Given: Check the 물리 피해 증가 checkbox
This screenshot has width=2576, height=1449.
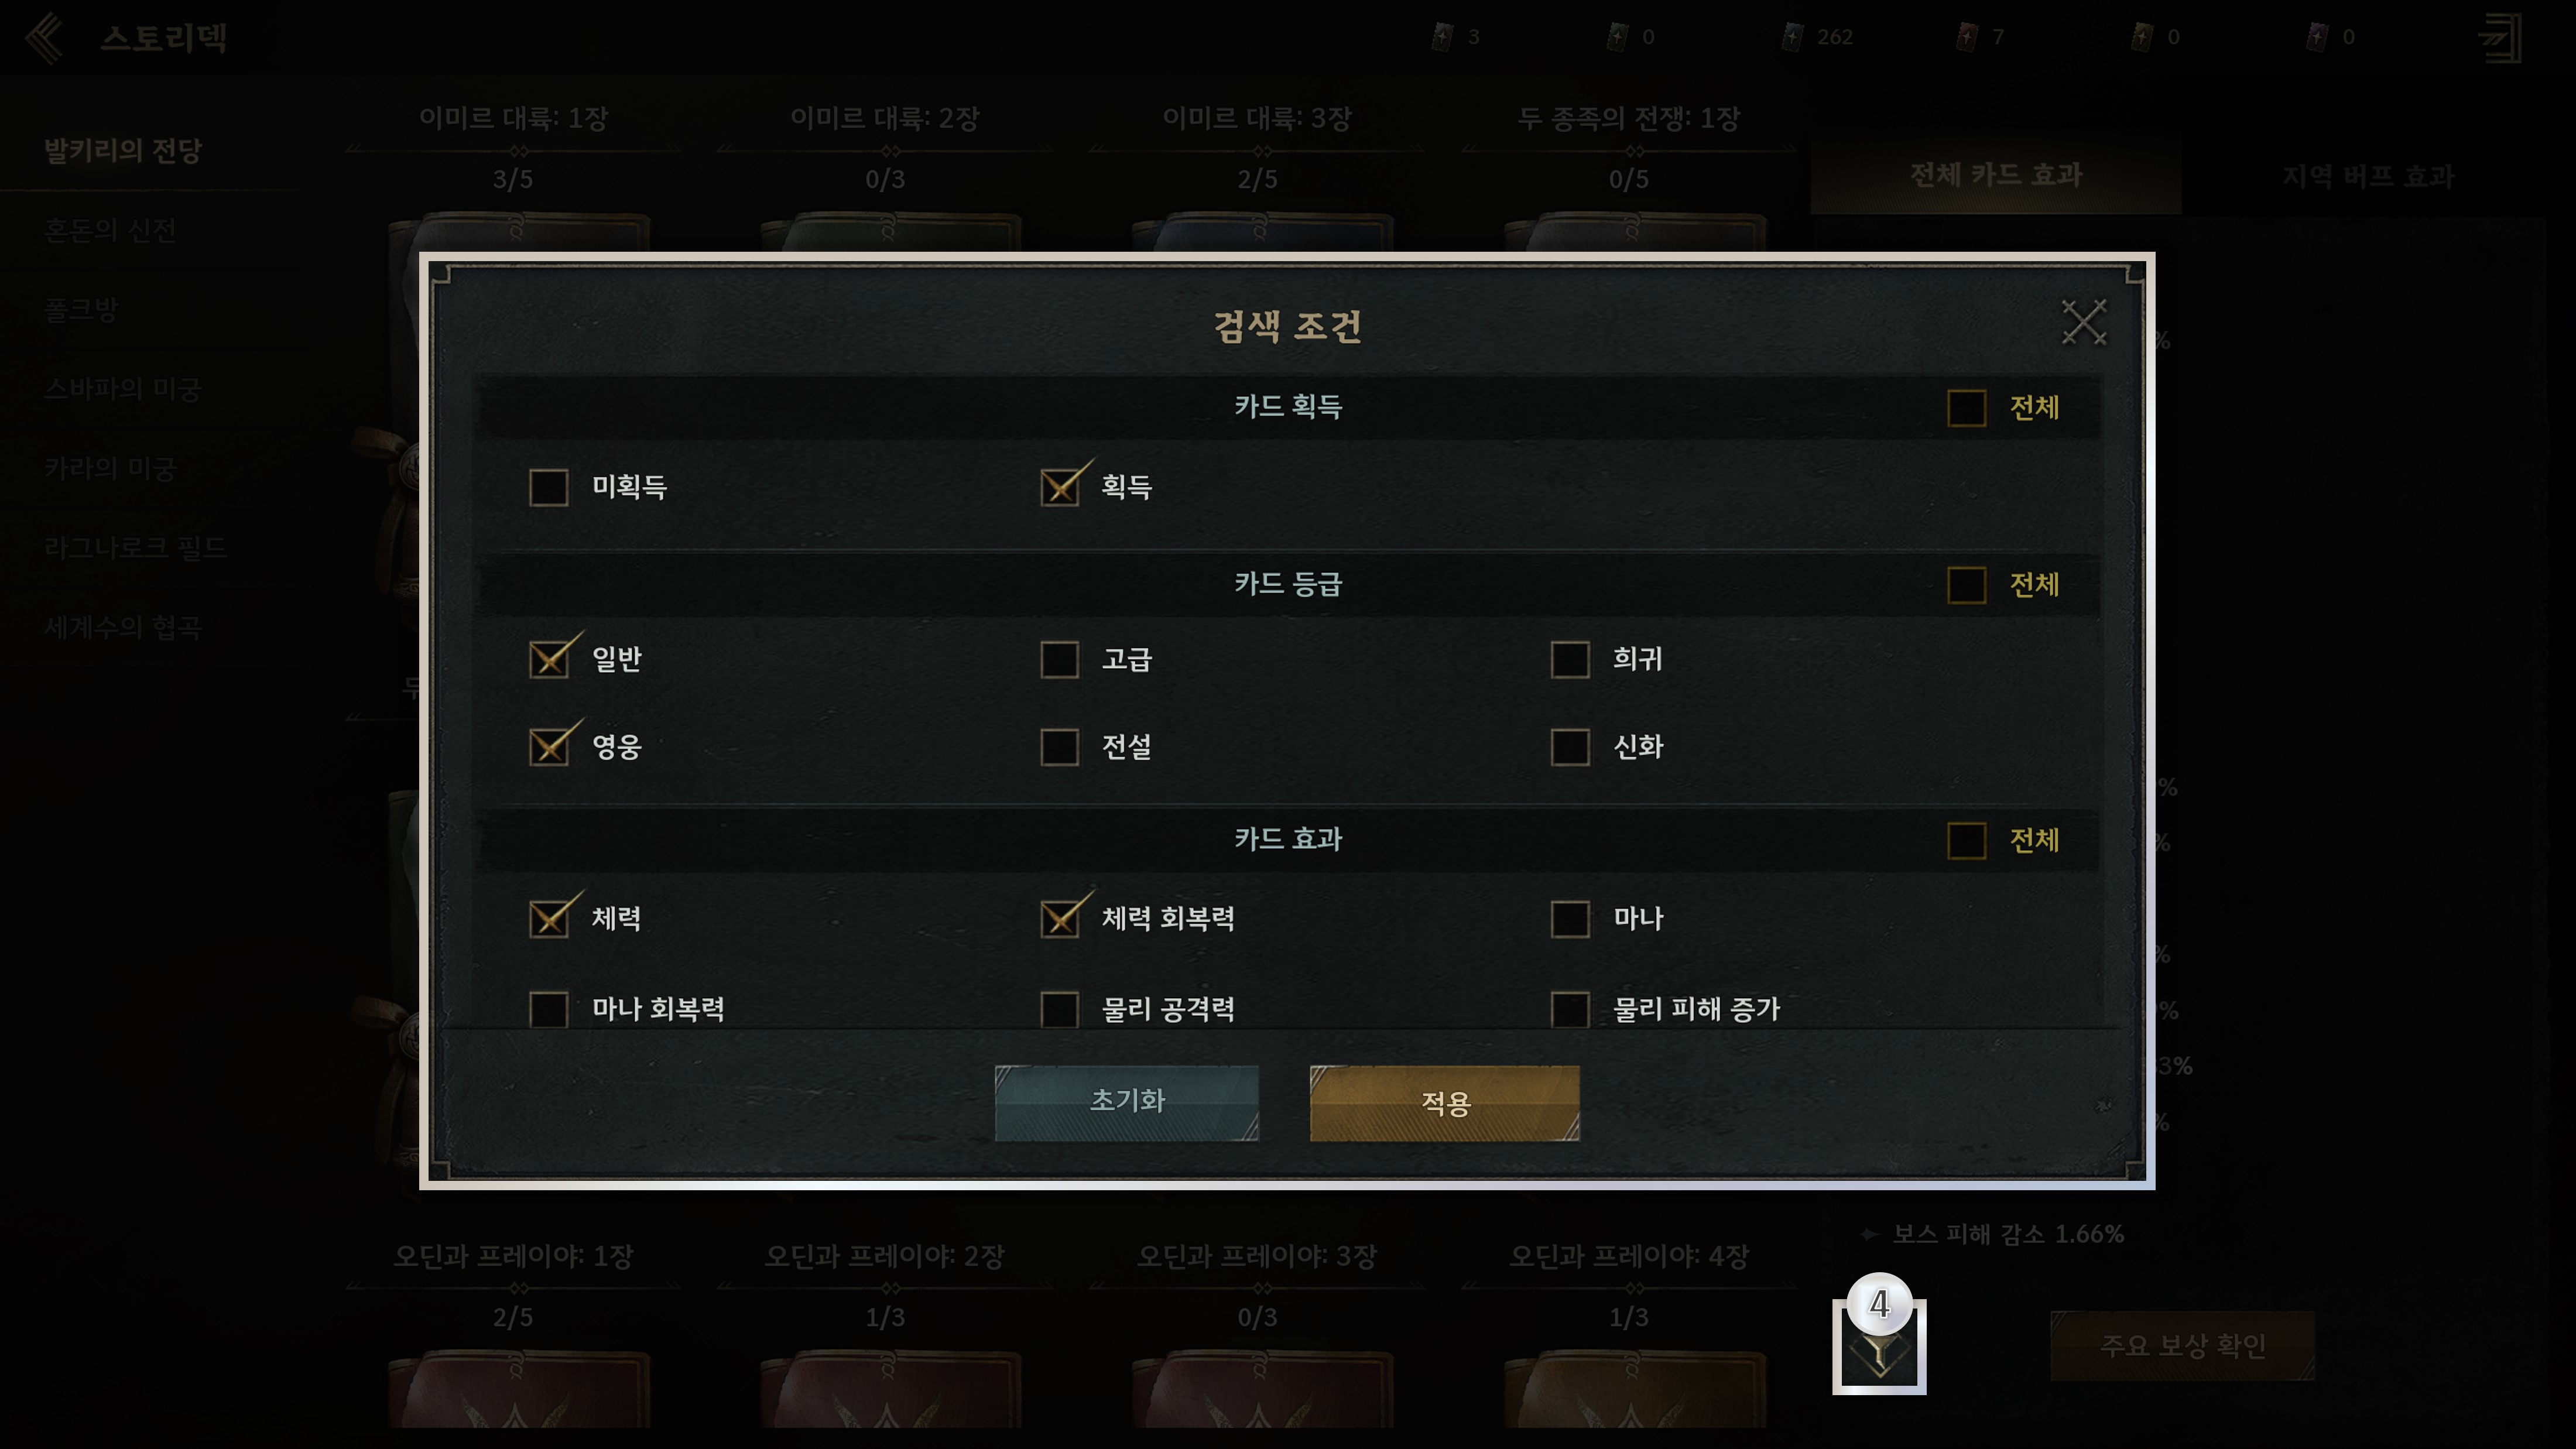Looking at the screenshot, I should pos(1570,1009).
